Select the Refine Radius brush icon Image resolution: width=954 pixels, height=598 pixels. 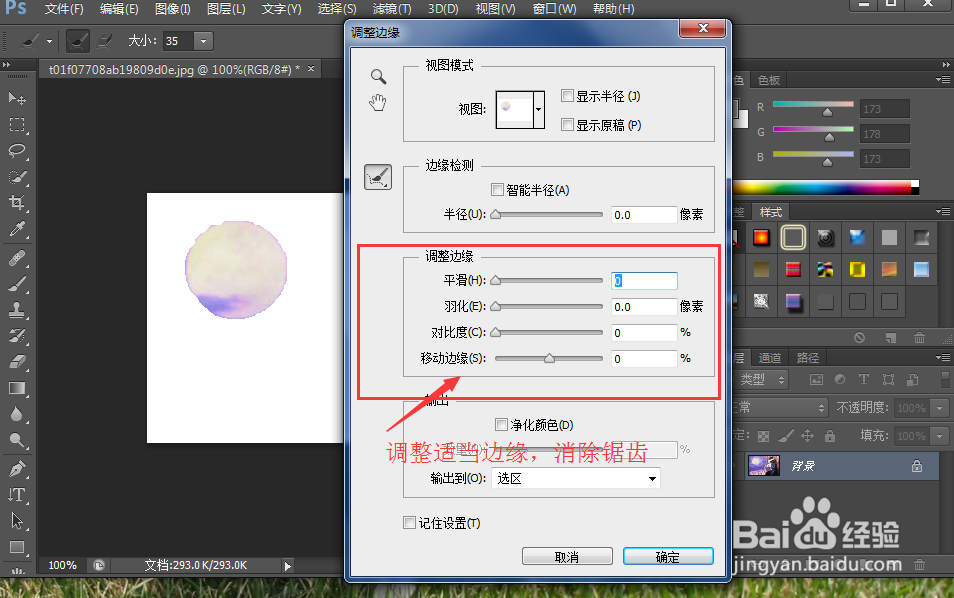378,177
